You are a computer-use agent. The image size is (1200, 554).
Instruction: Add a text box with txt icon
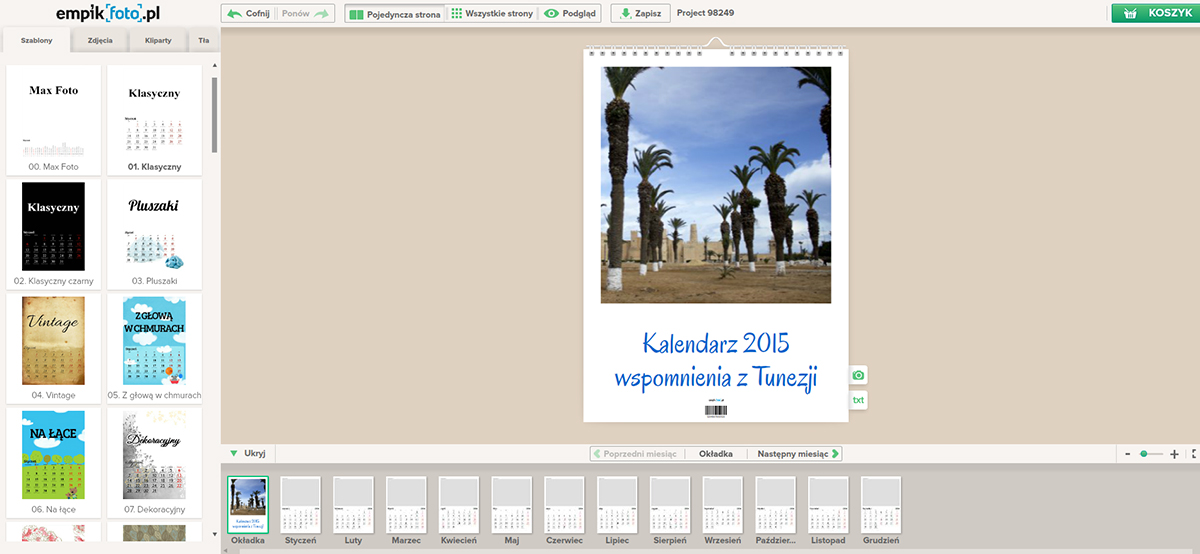[858, 400]
